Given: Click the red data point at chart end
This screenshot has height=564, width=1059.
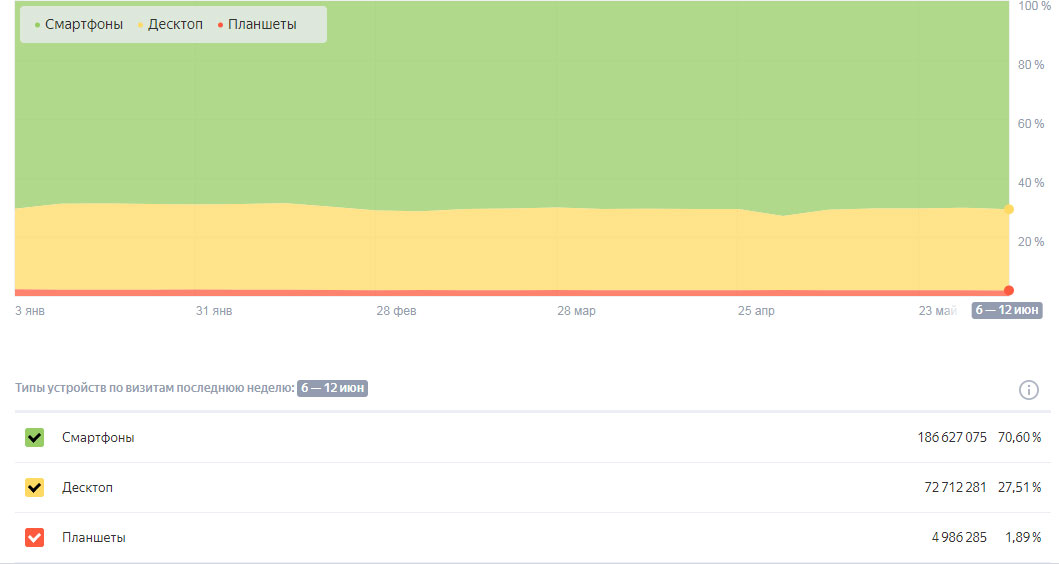Looking at the screenshot, I should point(1008,291).
